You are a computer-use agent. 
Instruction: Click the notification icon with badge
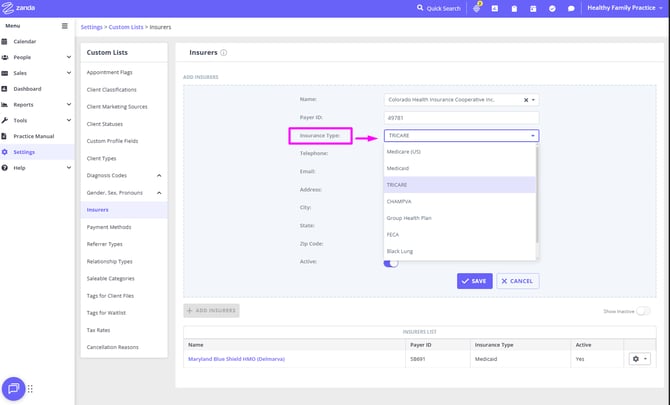tap(476, 8)
